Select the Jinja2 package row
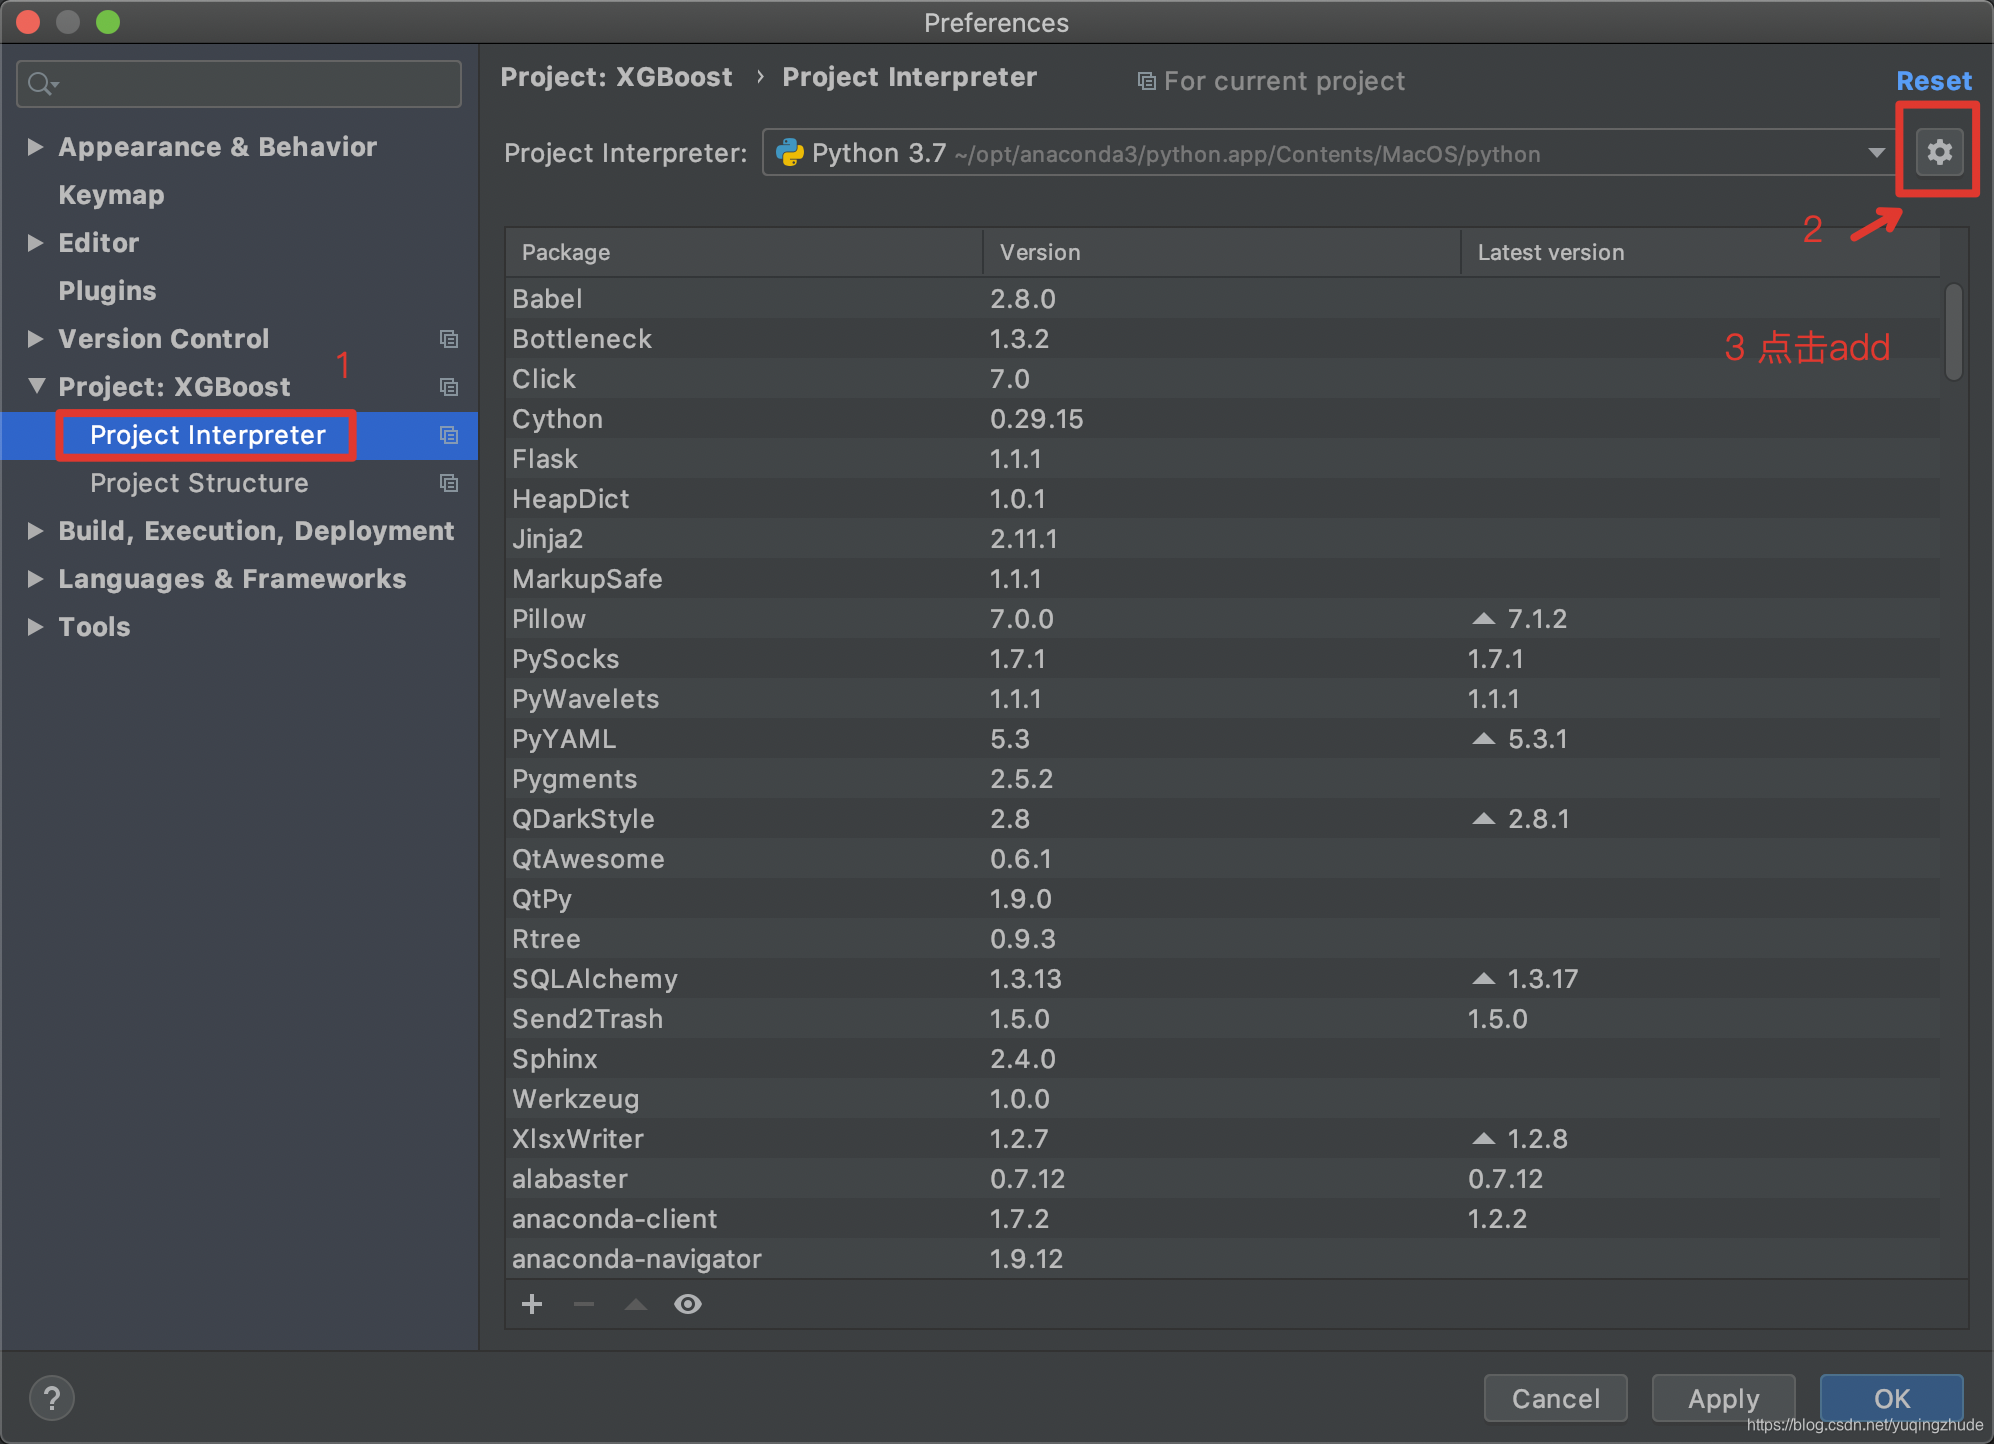 coord(1222,539)
